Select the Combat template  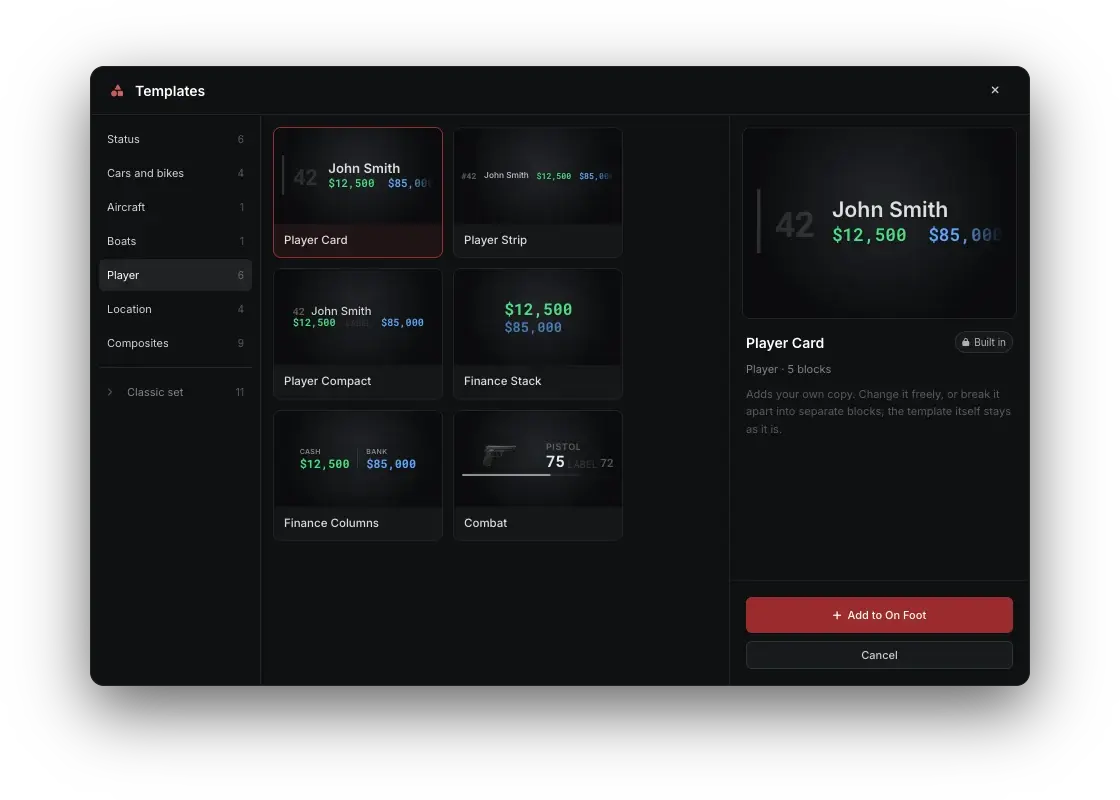tap(538, 475)
